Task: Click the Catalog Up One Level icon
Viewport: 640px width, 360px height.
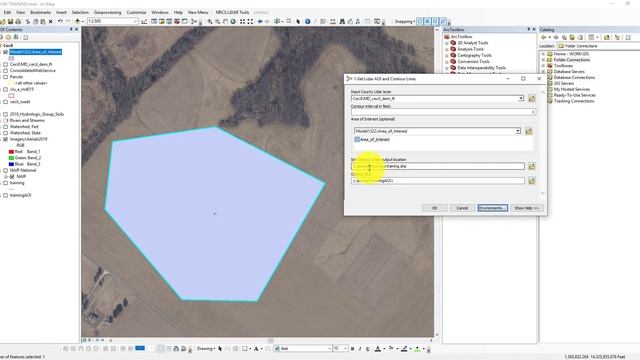Action: 564,37
